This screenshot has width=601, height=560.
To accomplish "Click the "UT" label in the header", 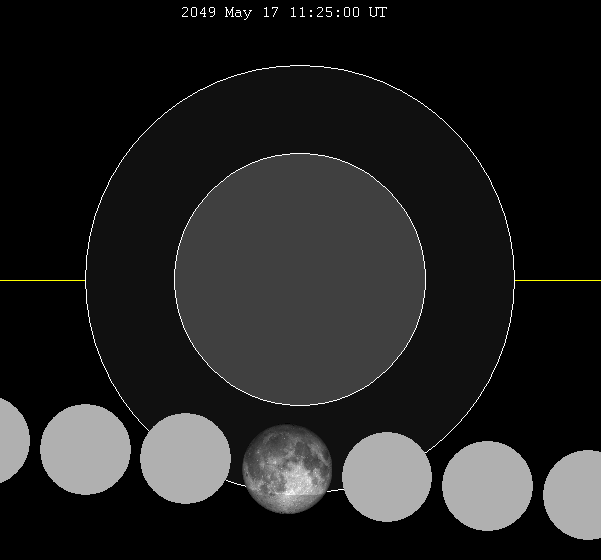I will (x=378, y=13).
